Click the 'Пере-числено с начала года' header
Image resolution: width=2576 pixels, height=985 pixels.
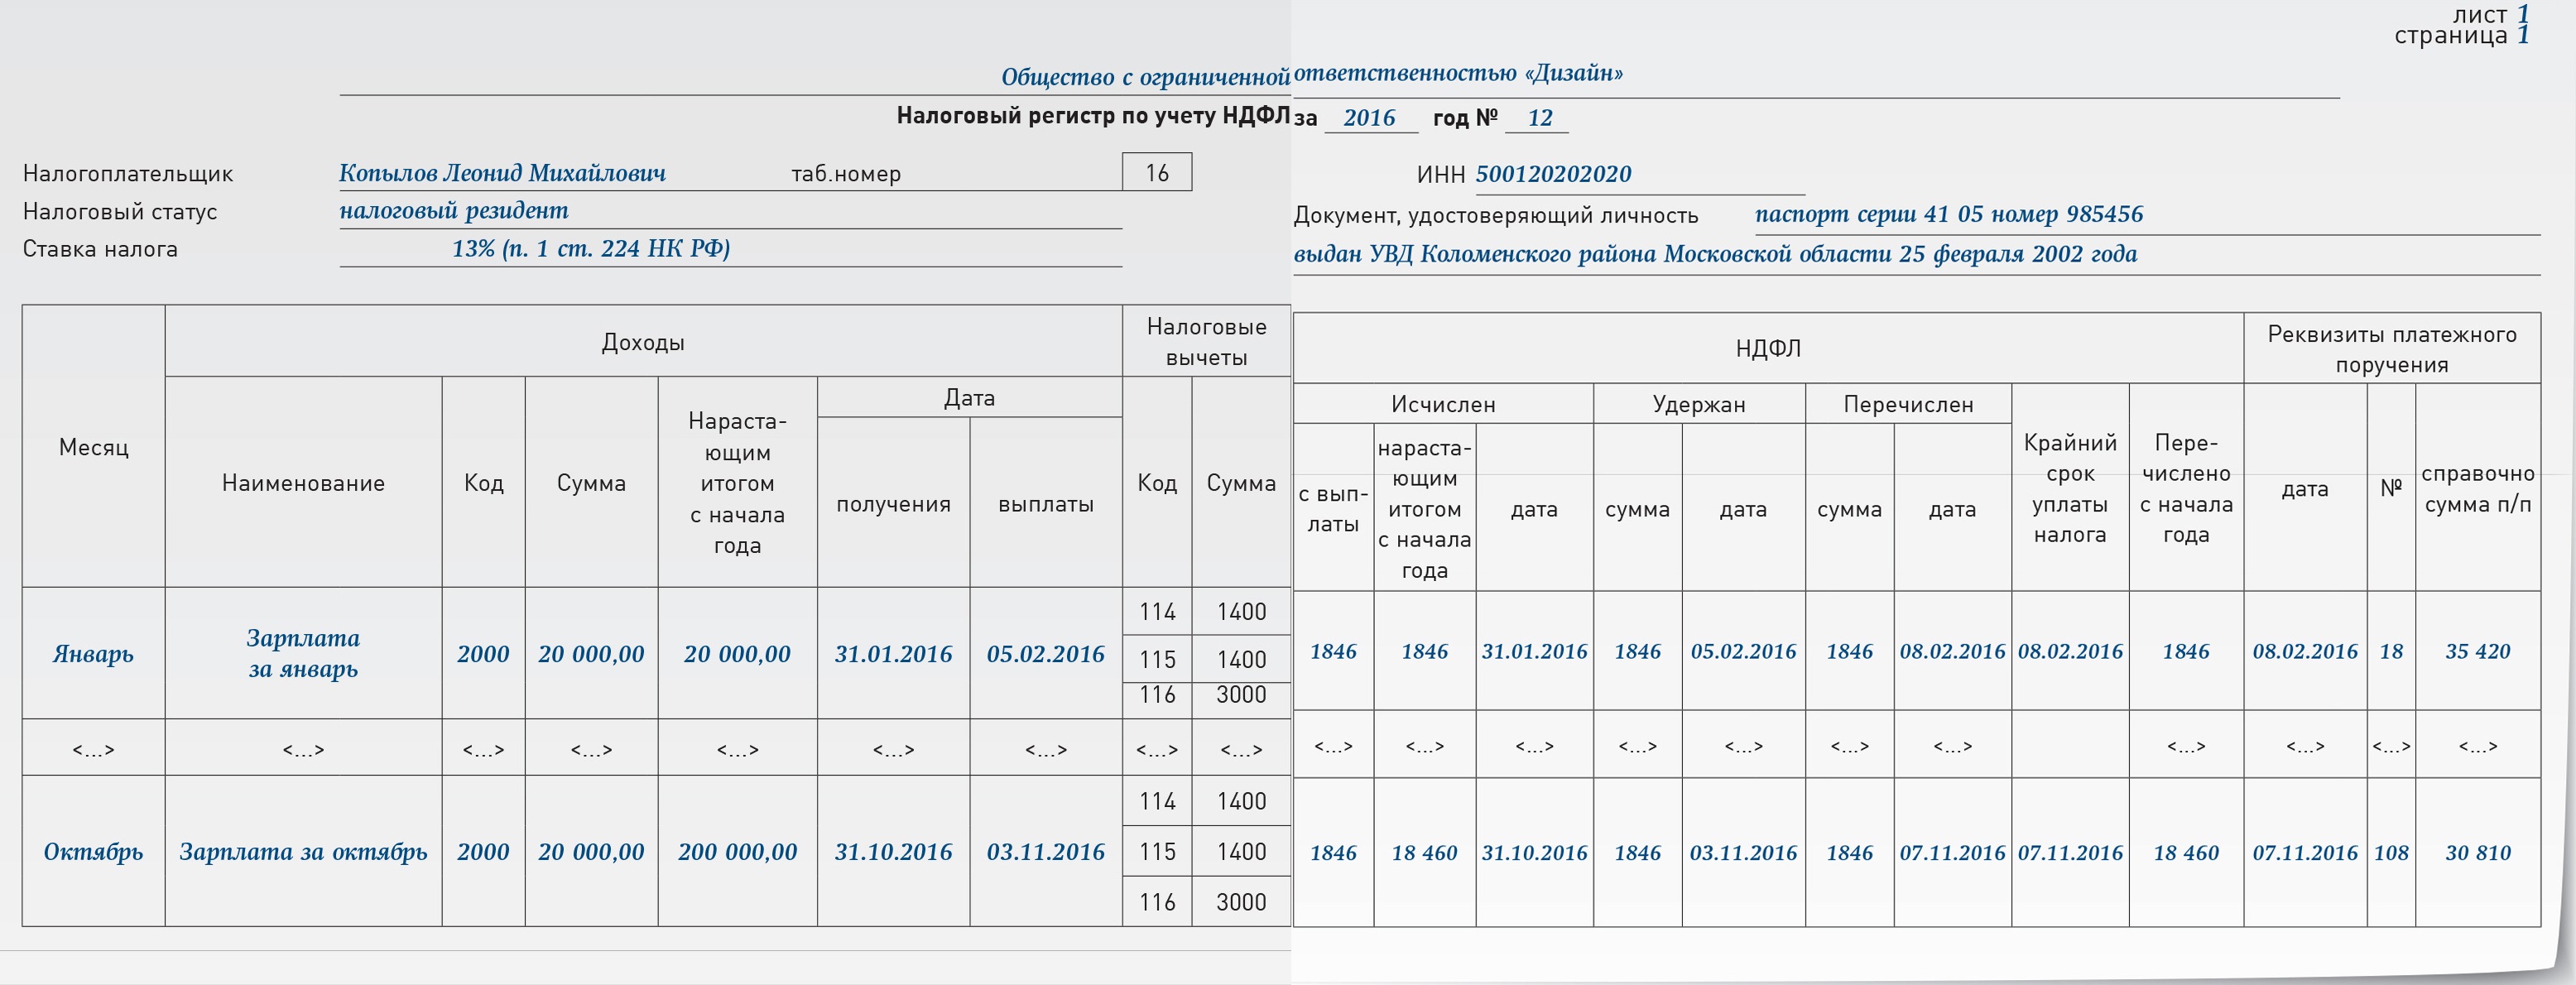pos(2186,488)
